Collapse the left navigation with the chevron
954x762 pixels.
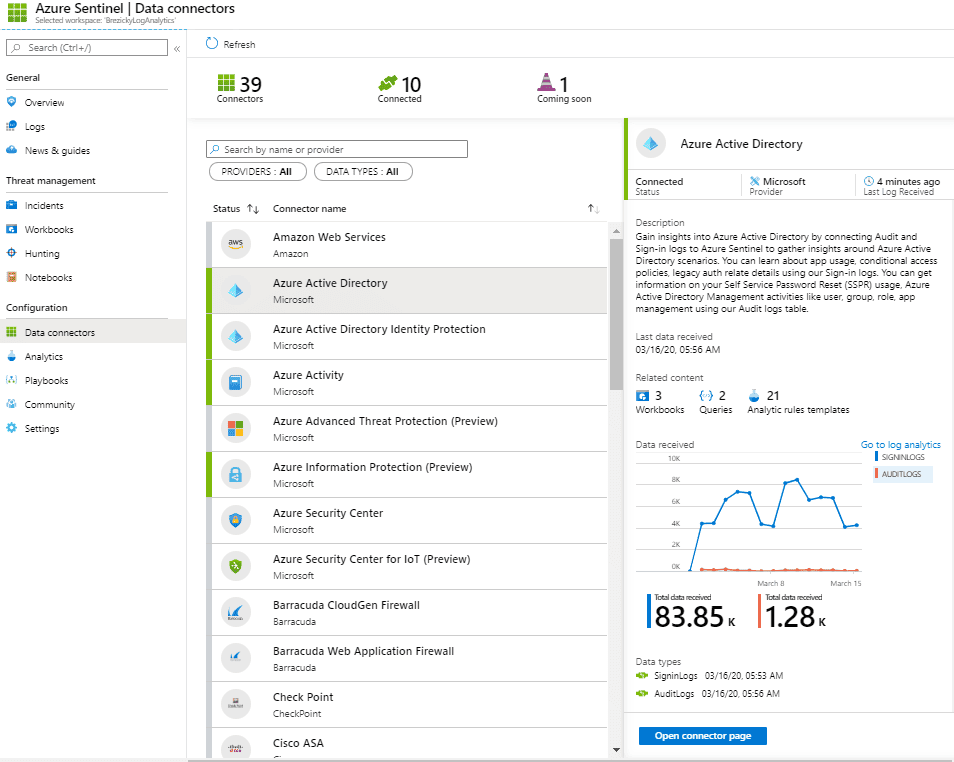[177, 49]
